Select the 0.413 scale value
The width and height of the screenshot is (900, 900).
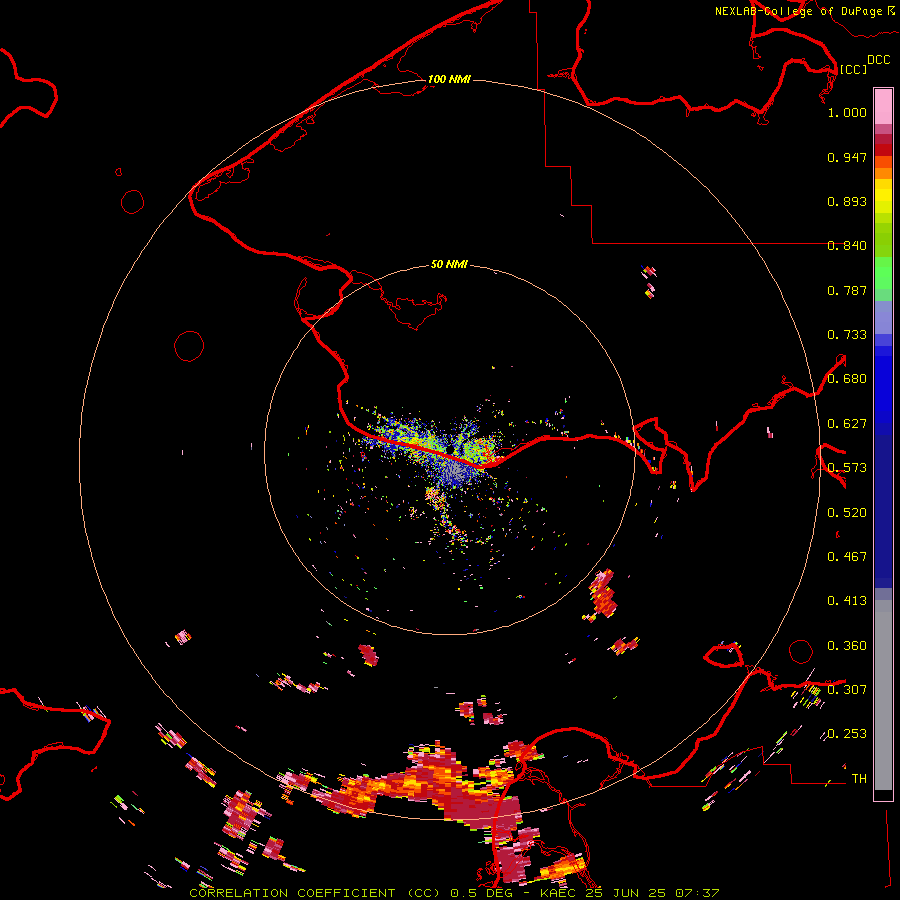point(847,601)
